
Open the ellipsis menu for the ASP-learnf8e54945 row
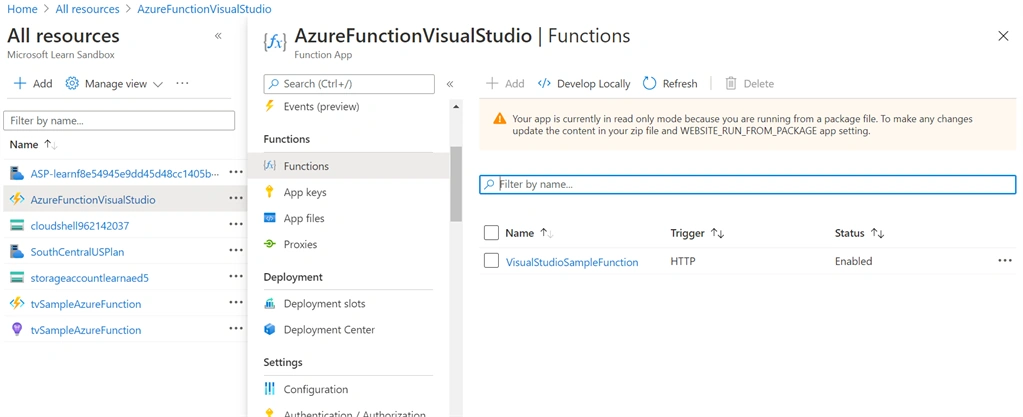[236, 172]
